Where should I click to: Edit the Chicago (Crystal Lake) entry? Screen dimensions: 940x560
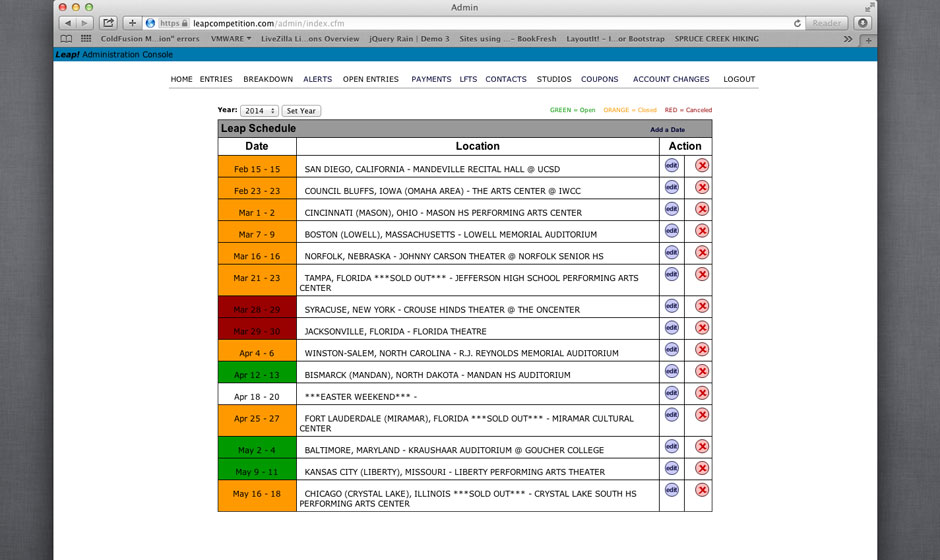tap(671, 490)
